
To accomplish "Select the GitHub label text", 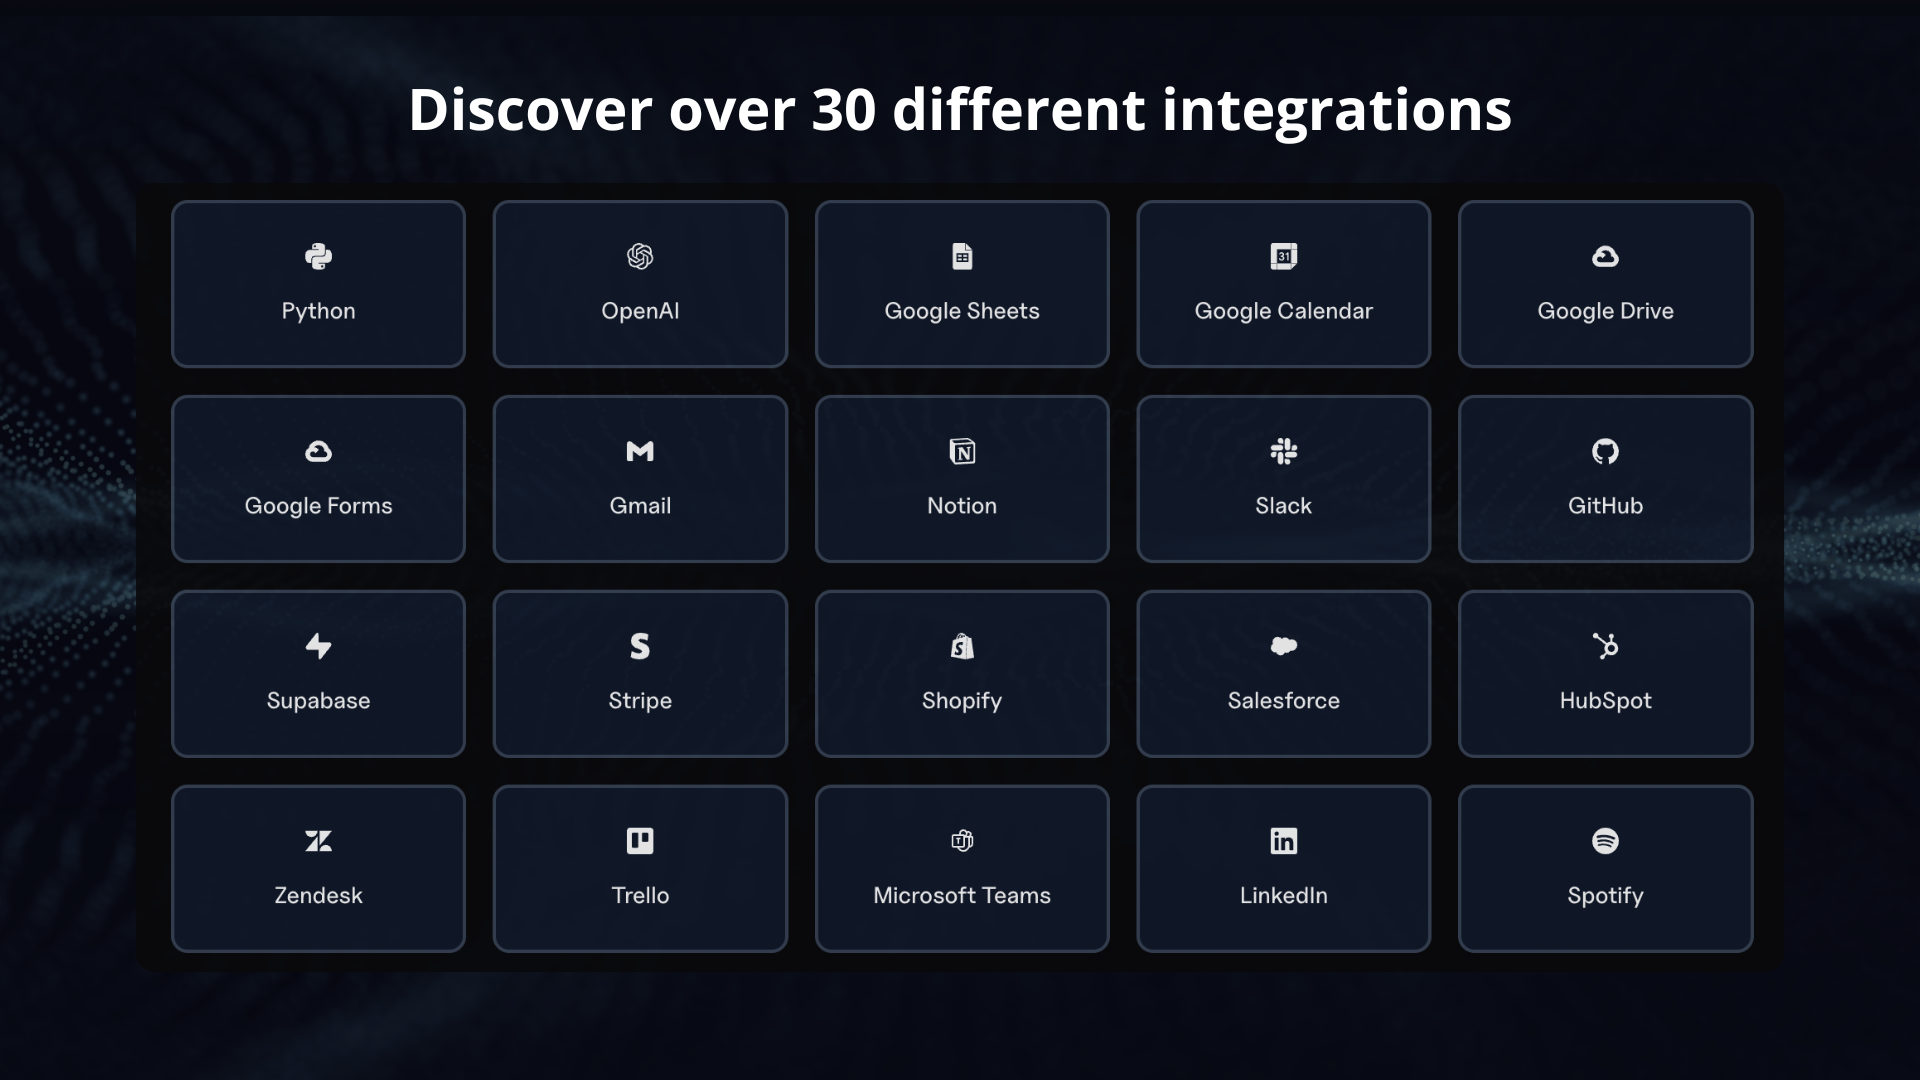I will tap(1605, 506).
